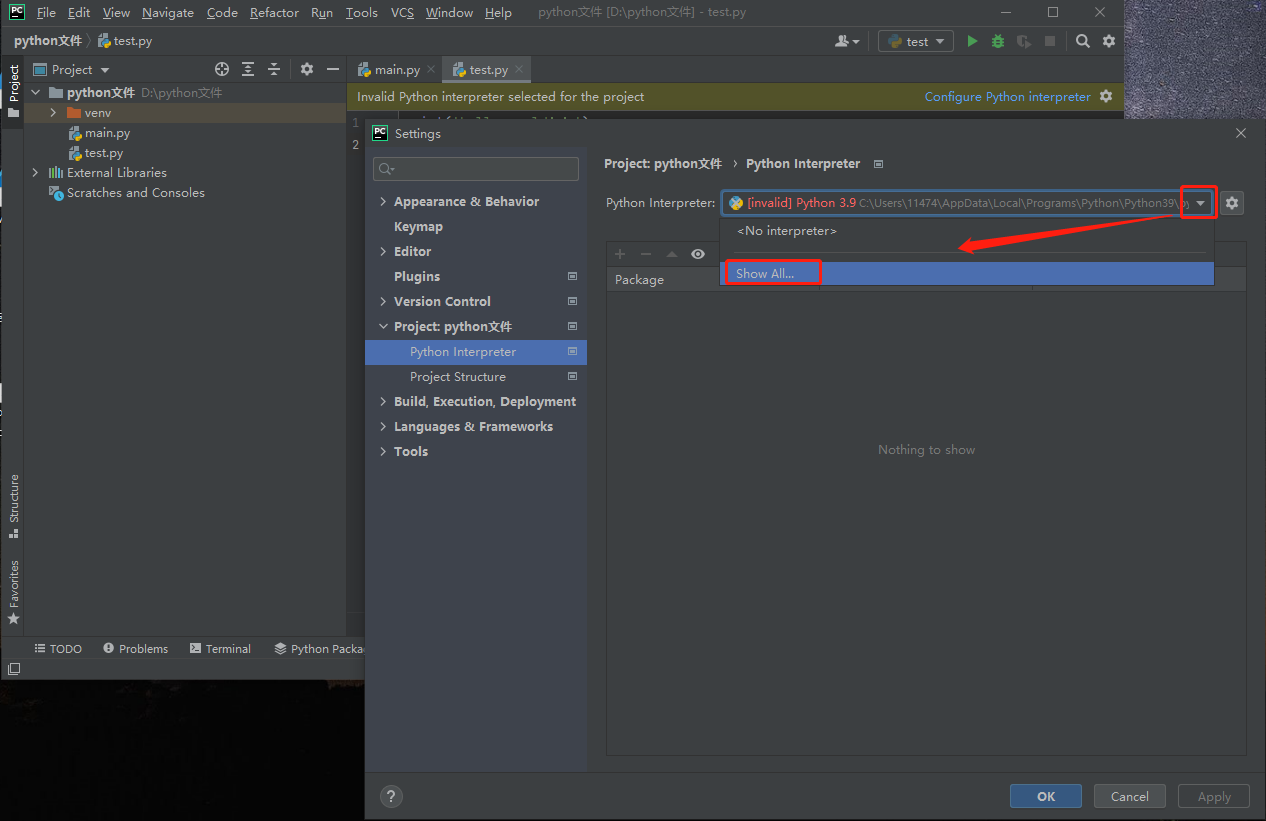Expand Build, Execution, Deployment section

(383, 401)
